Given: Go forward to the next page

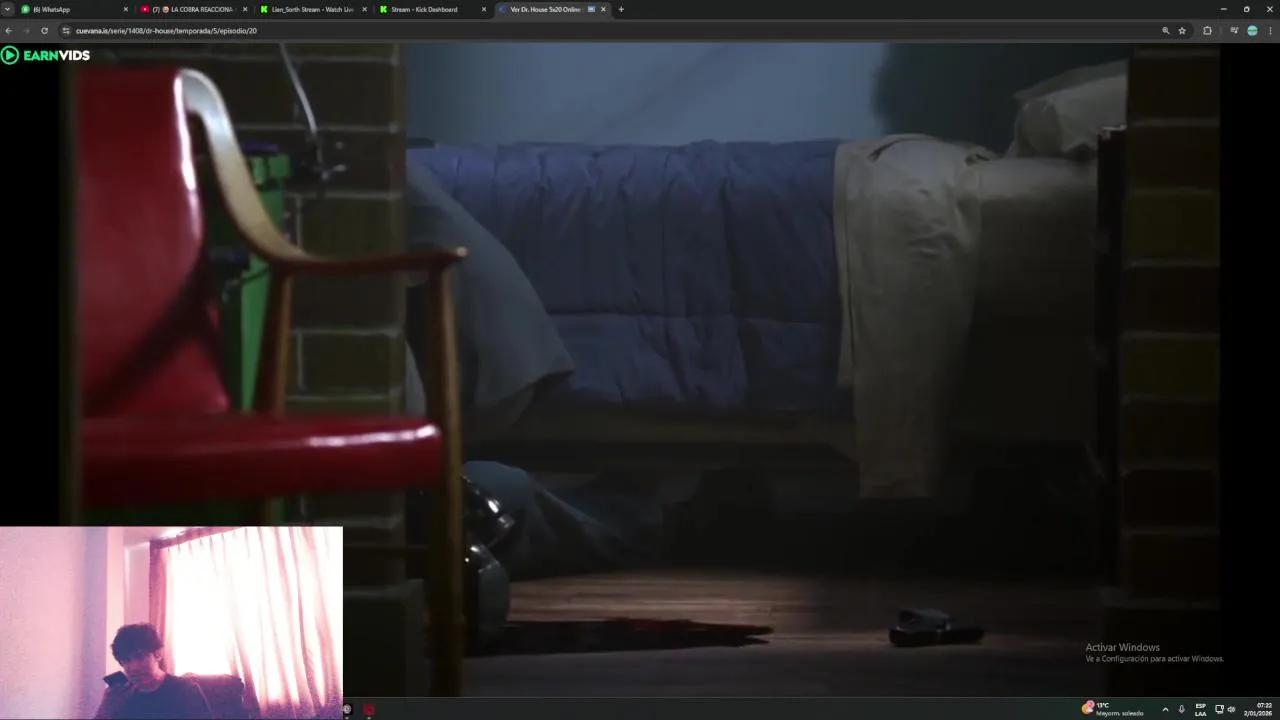Looking at the screenshot, I should [26, 31].
